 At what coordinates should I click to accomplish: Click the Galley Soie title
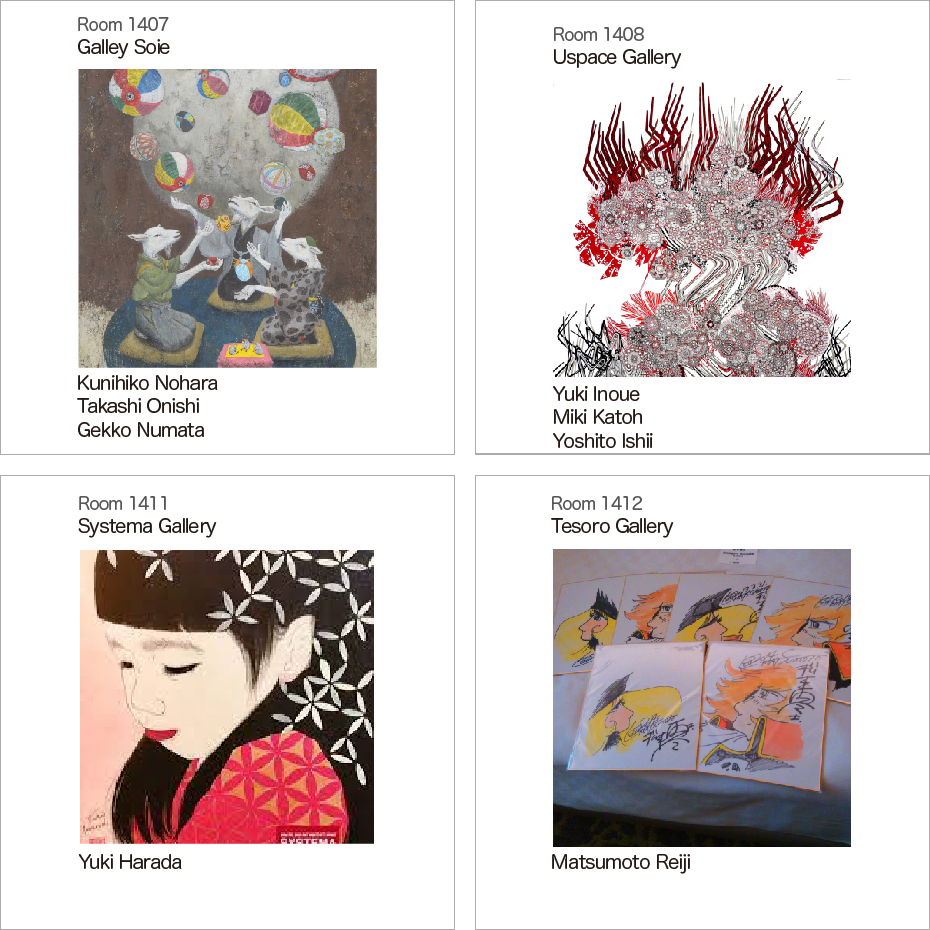pyautogui.click(x=123, y=47)
